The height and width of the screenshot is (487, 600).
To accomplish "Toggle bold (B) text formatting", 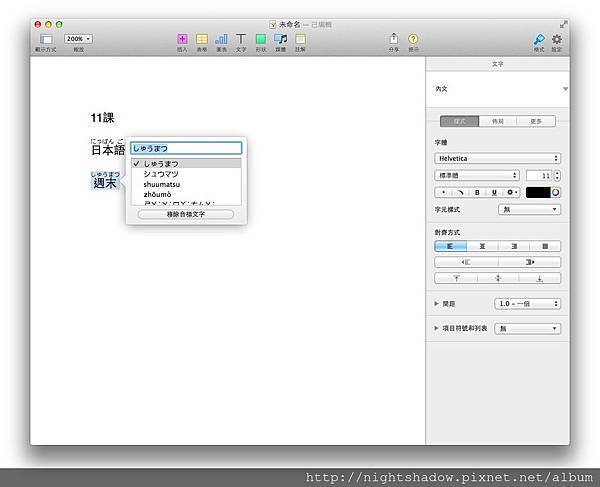I will coord(478,192).
